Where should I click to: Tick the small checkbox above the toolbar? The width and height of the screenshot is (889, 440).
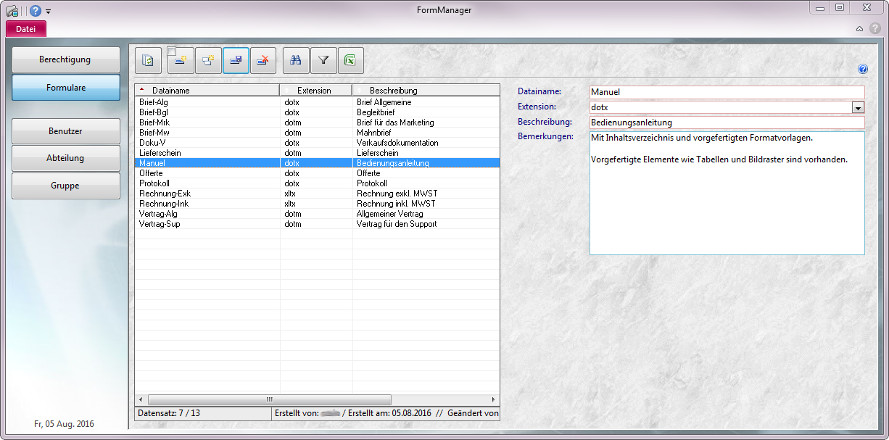[x=171, y=50]
